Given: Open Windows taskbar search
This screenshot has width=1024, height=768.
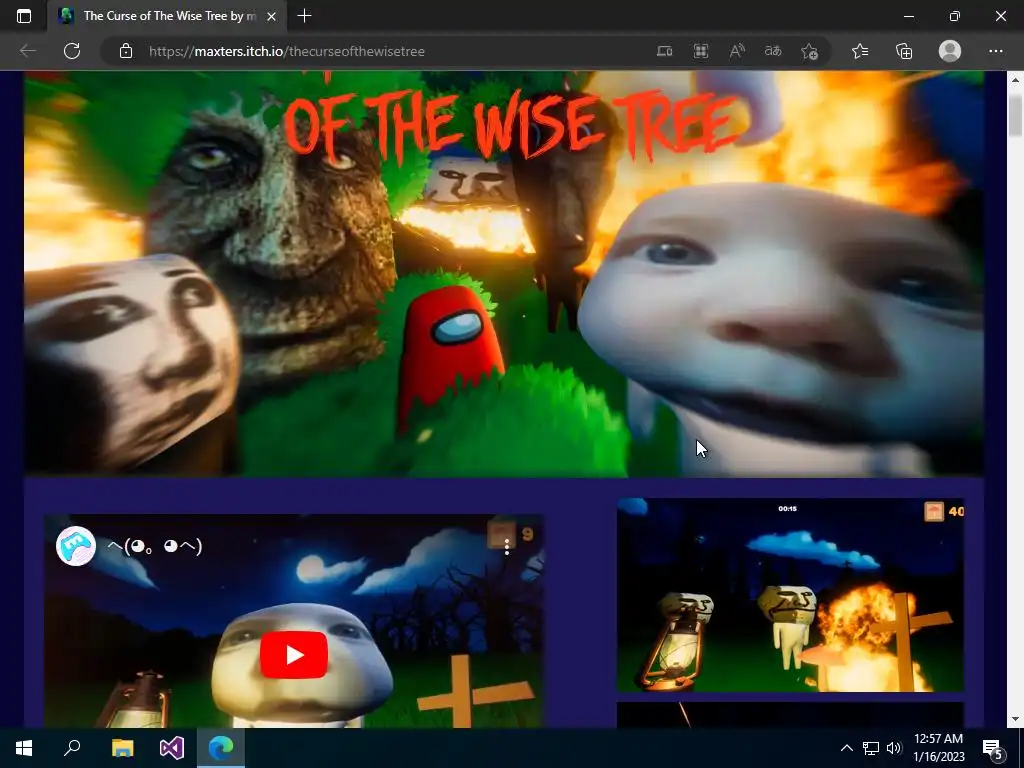Looking at the screenshot, I should [x=72, y=748].
